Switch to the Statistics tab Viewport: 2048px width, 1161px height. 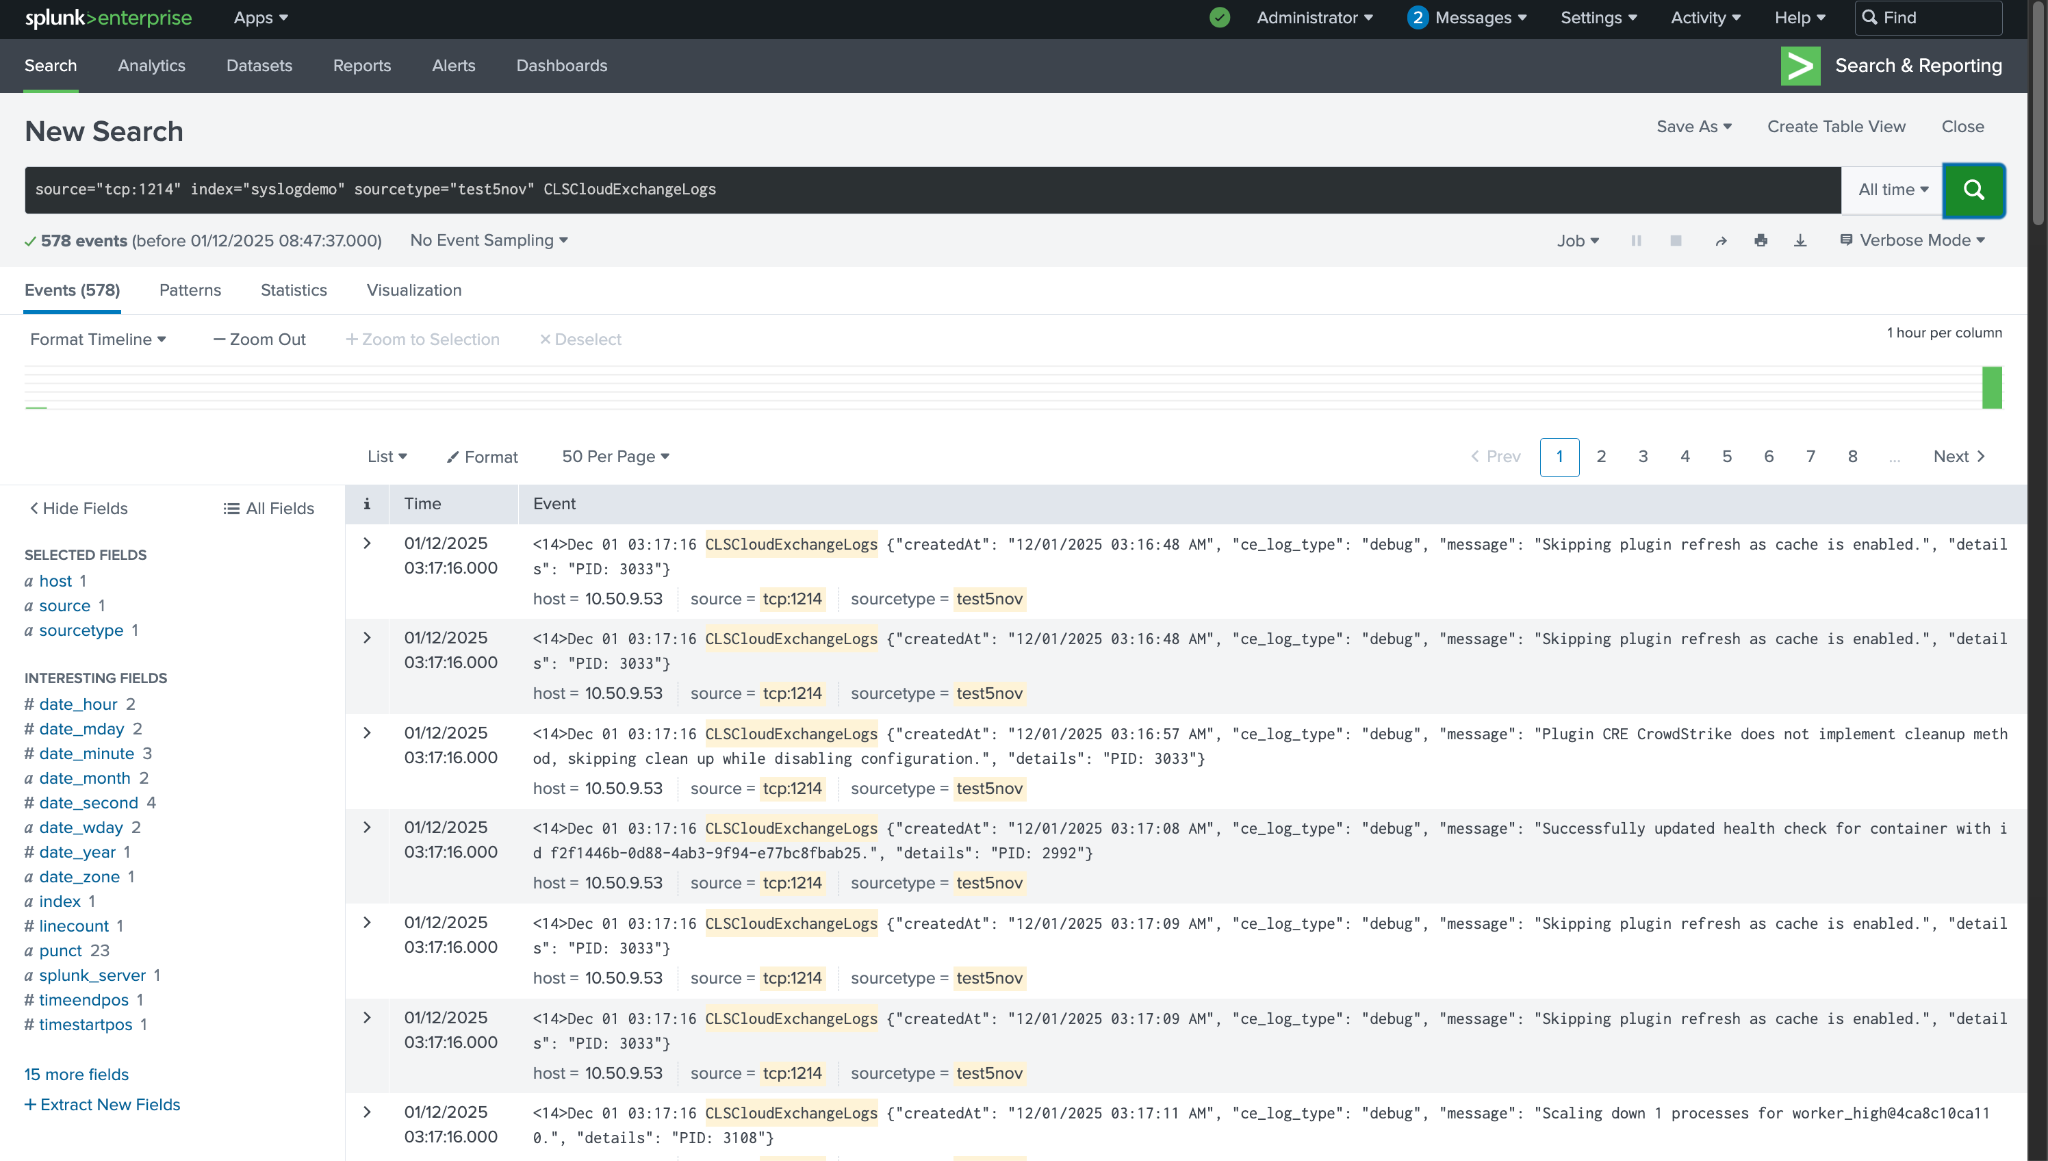294,291
